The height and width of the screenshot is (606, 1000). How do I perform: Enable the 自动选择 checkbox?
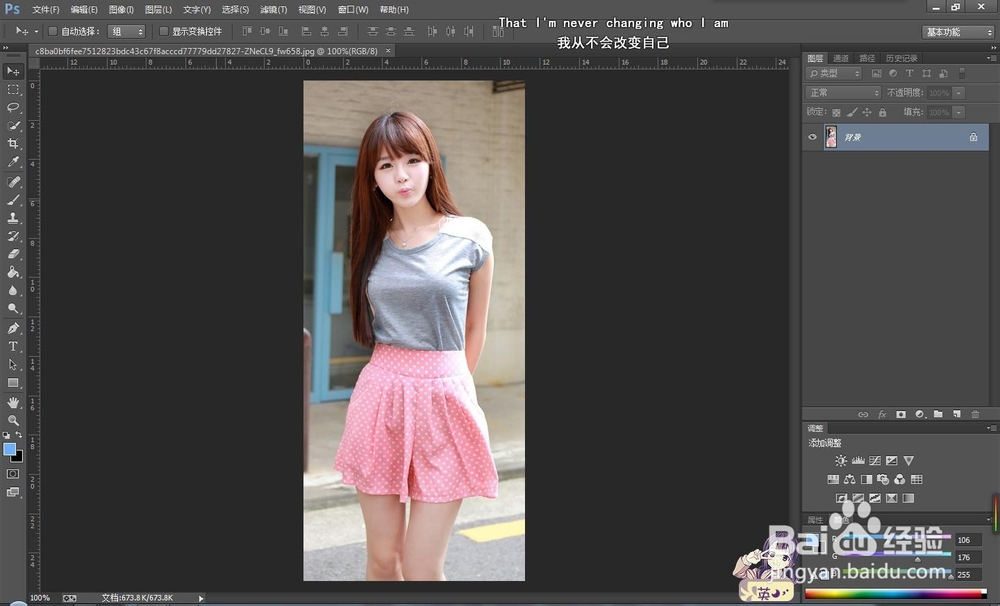click(53, 31)
